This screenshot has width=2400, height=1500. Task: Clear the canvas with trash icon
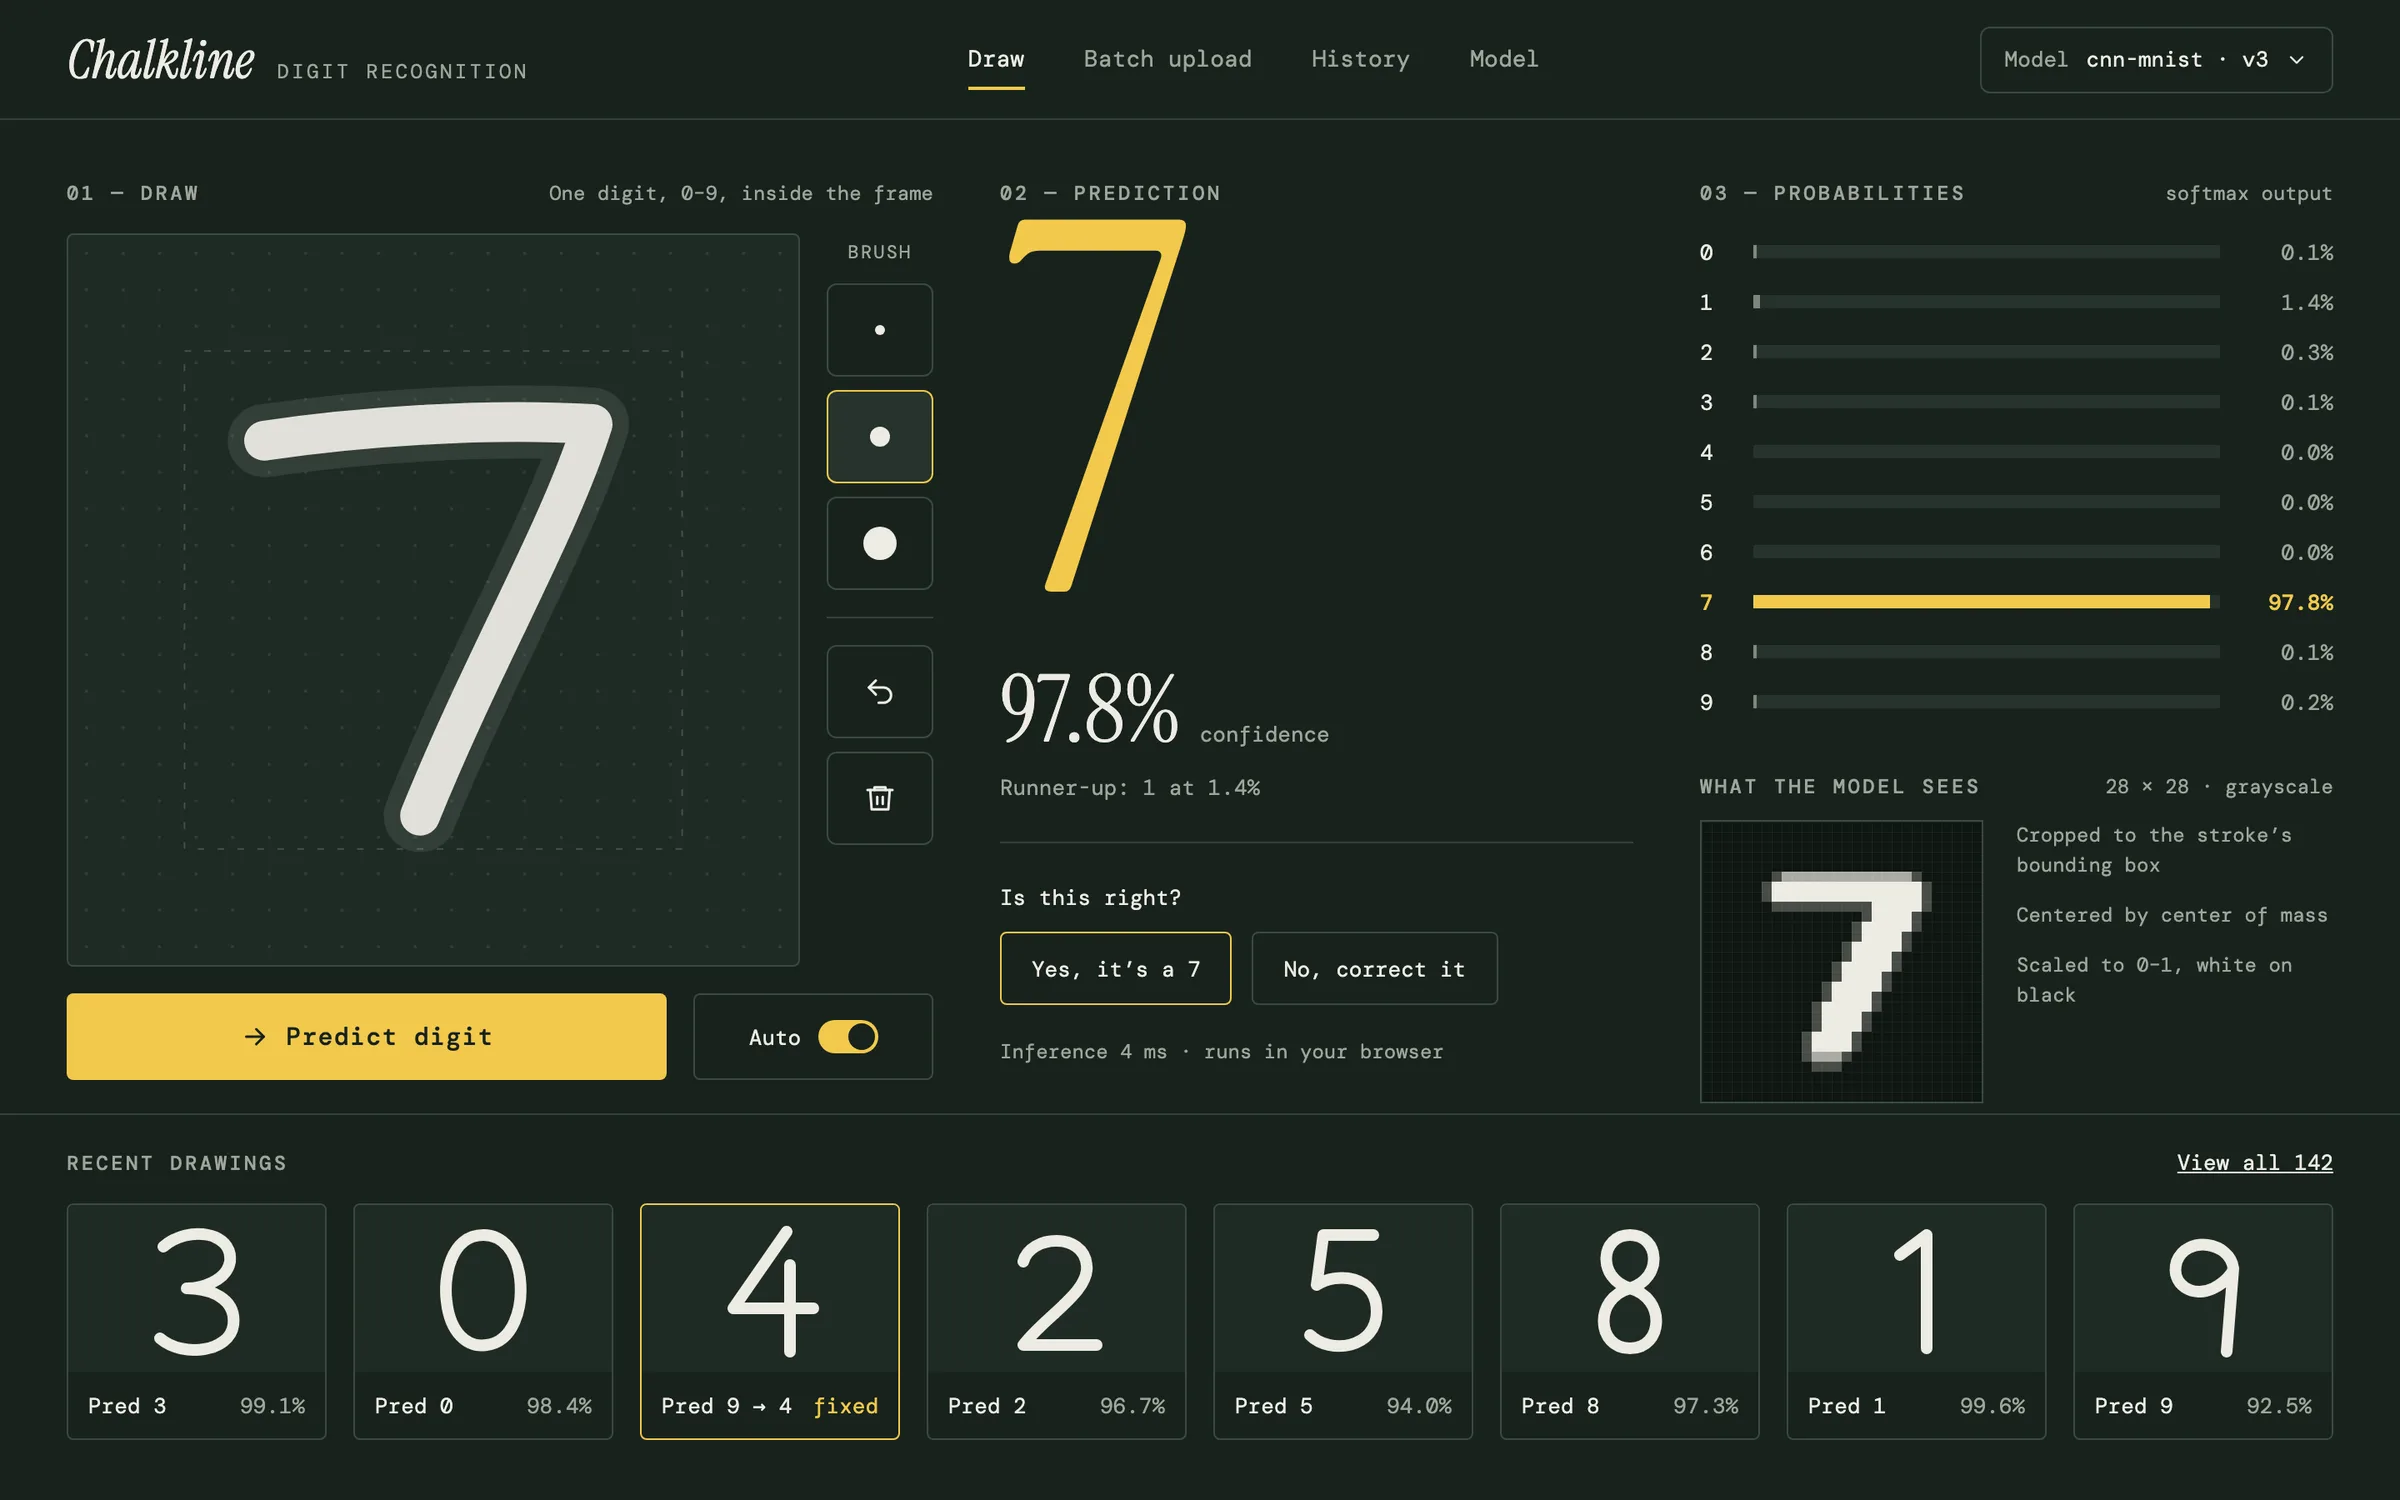coord(879,798)
